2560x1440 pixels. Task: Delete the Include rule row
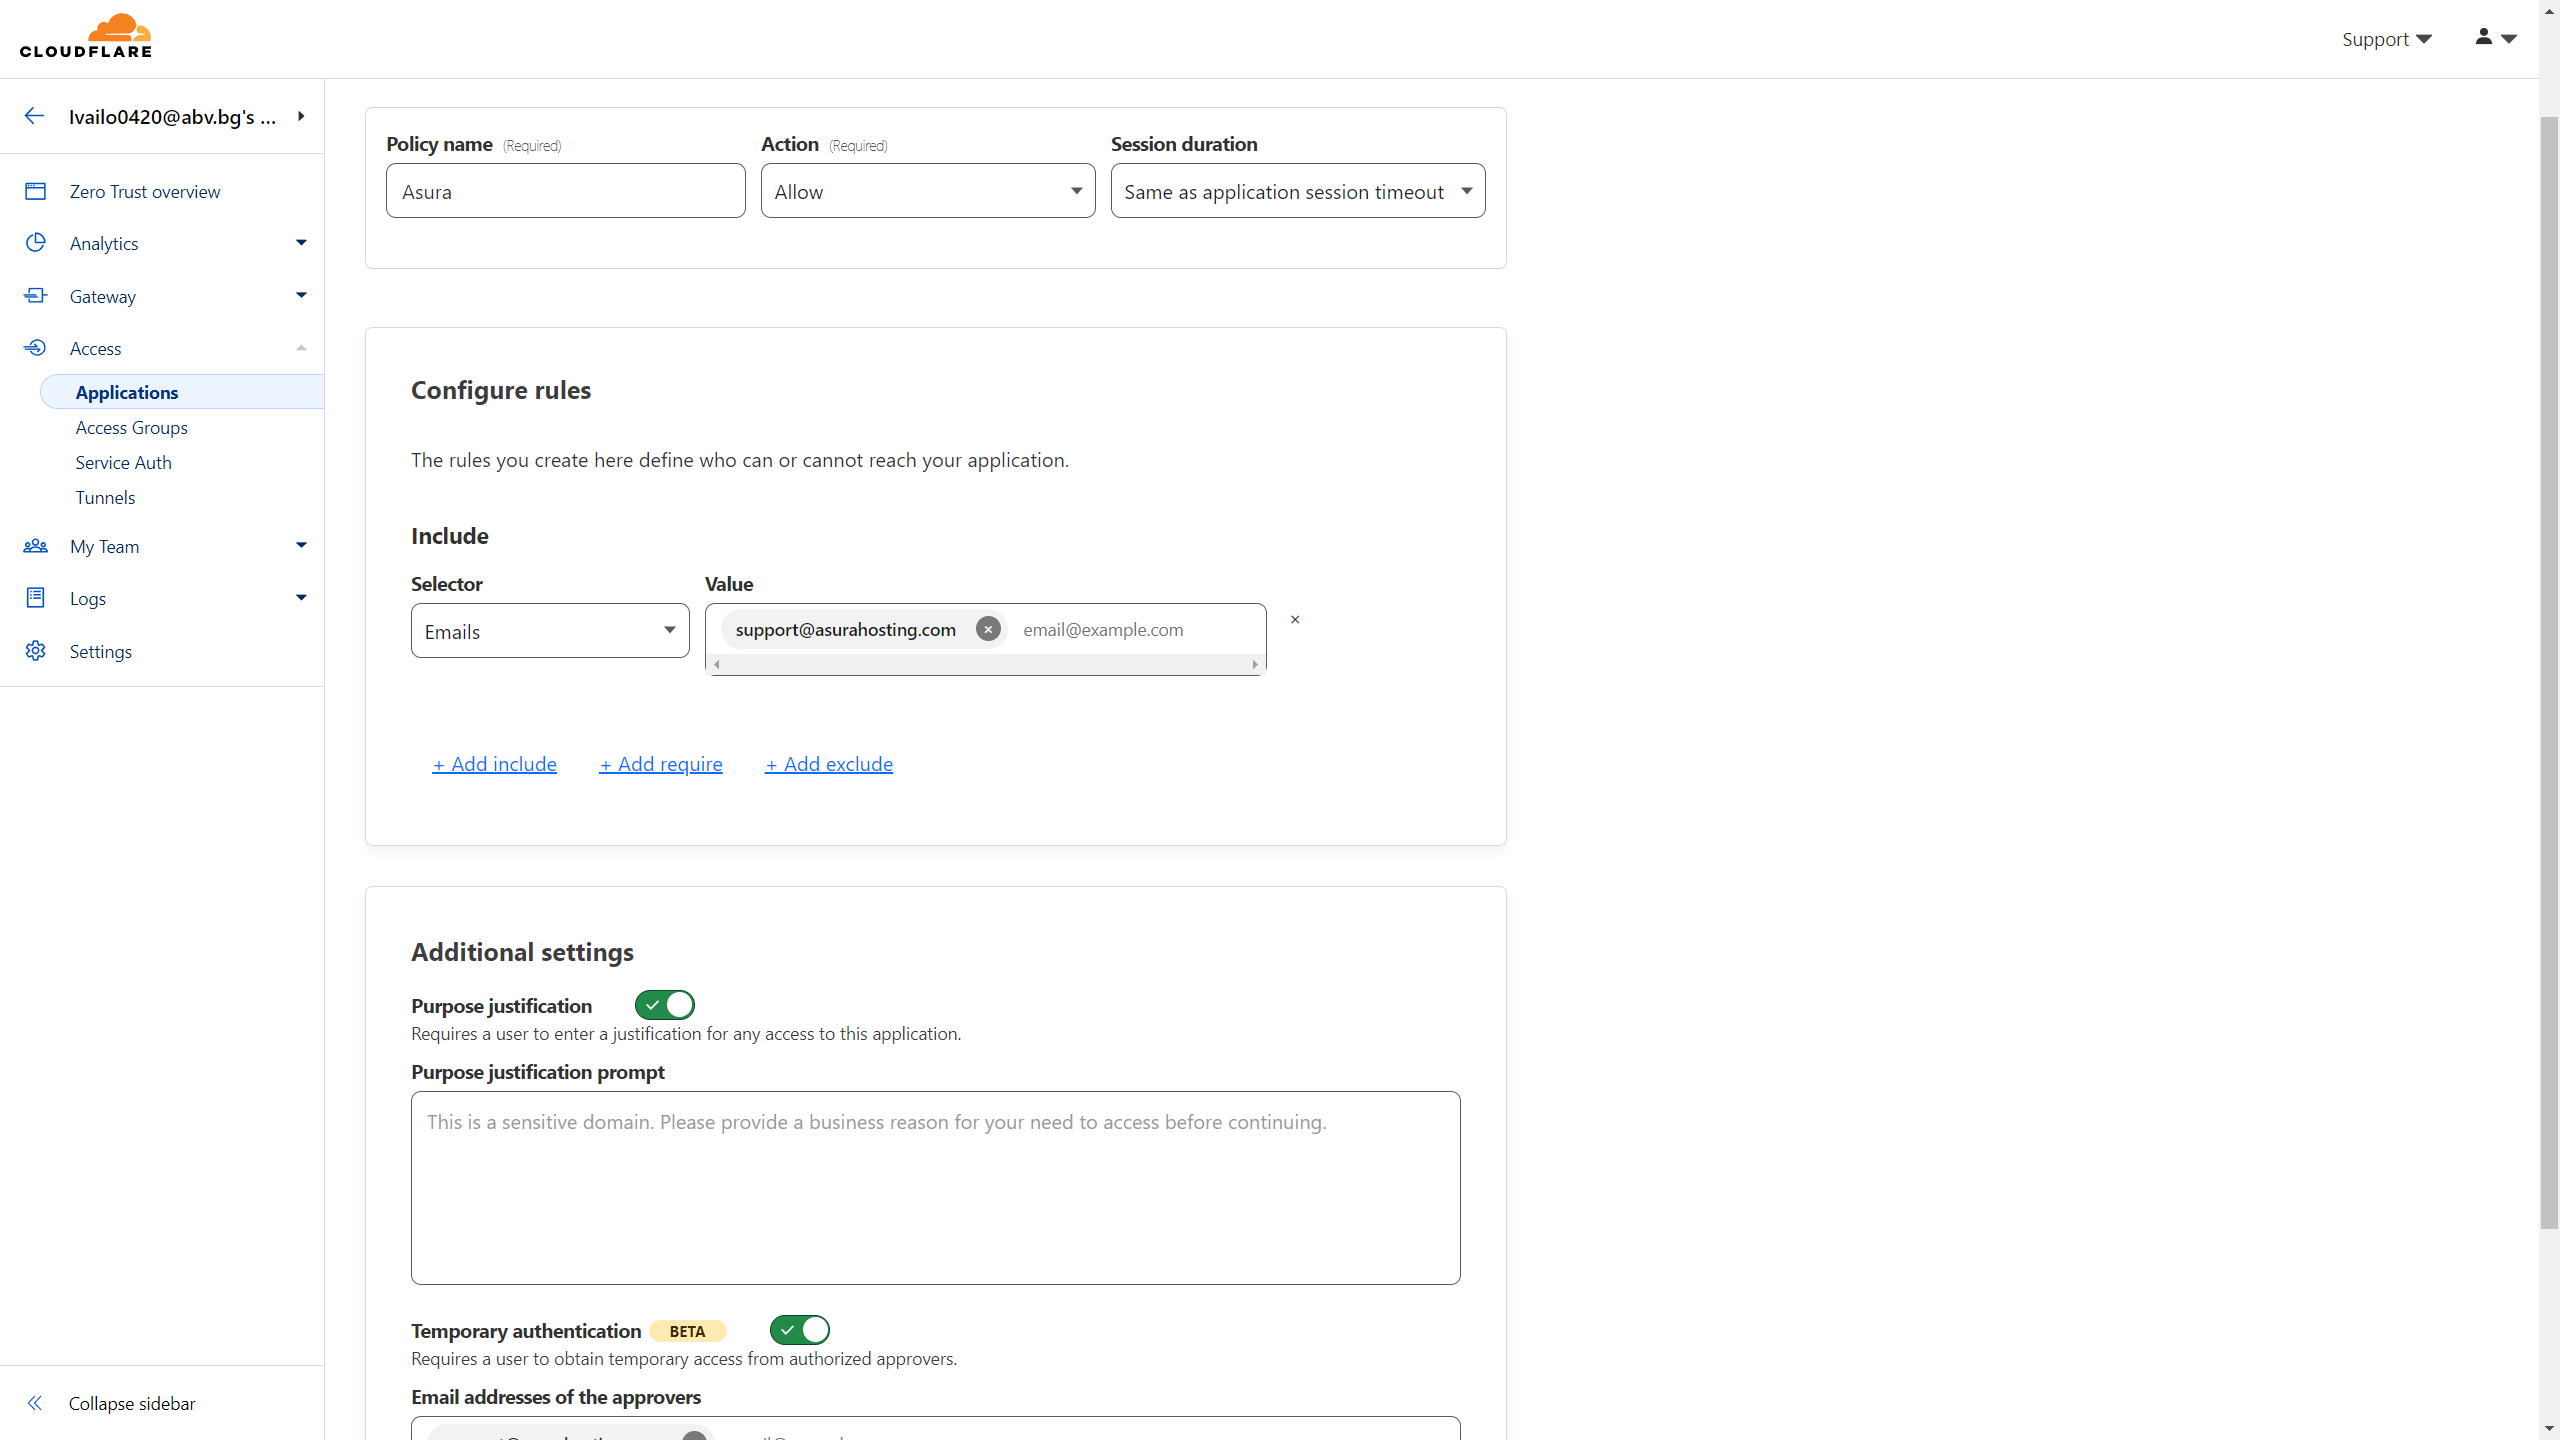pyautogui.click(x=1295, y=620)
